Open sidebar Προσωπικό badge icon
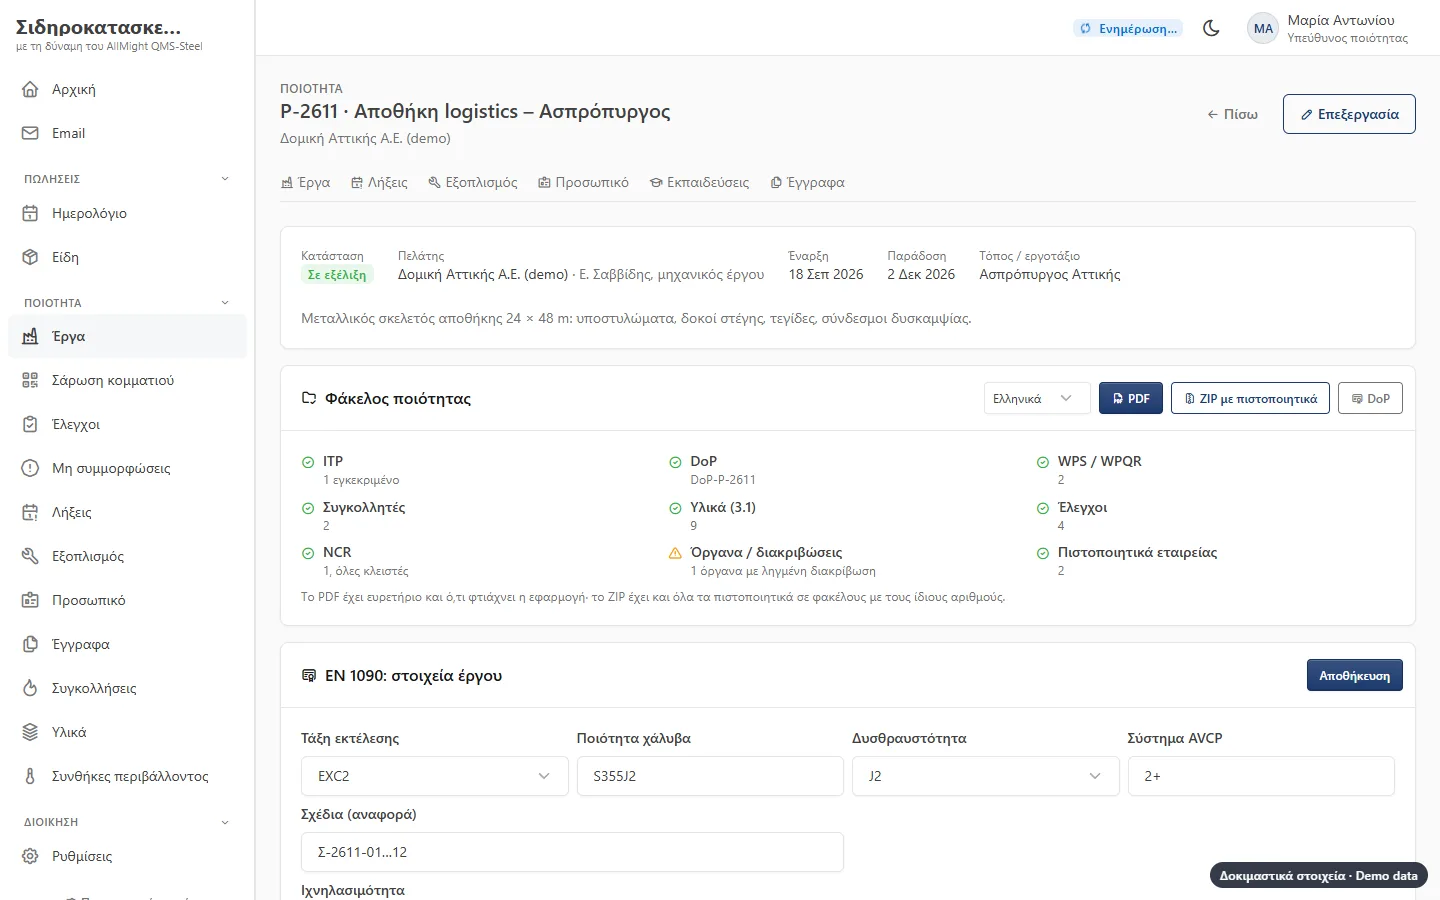1440x900 pixels. point(30,600)
